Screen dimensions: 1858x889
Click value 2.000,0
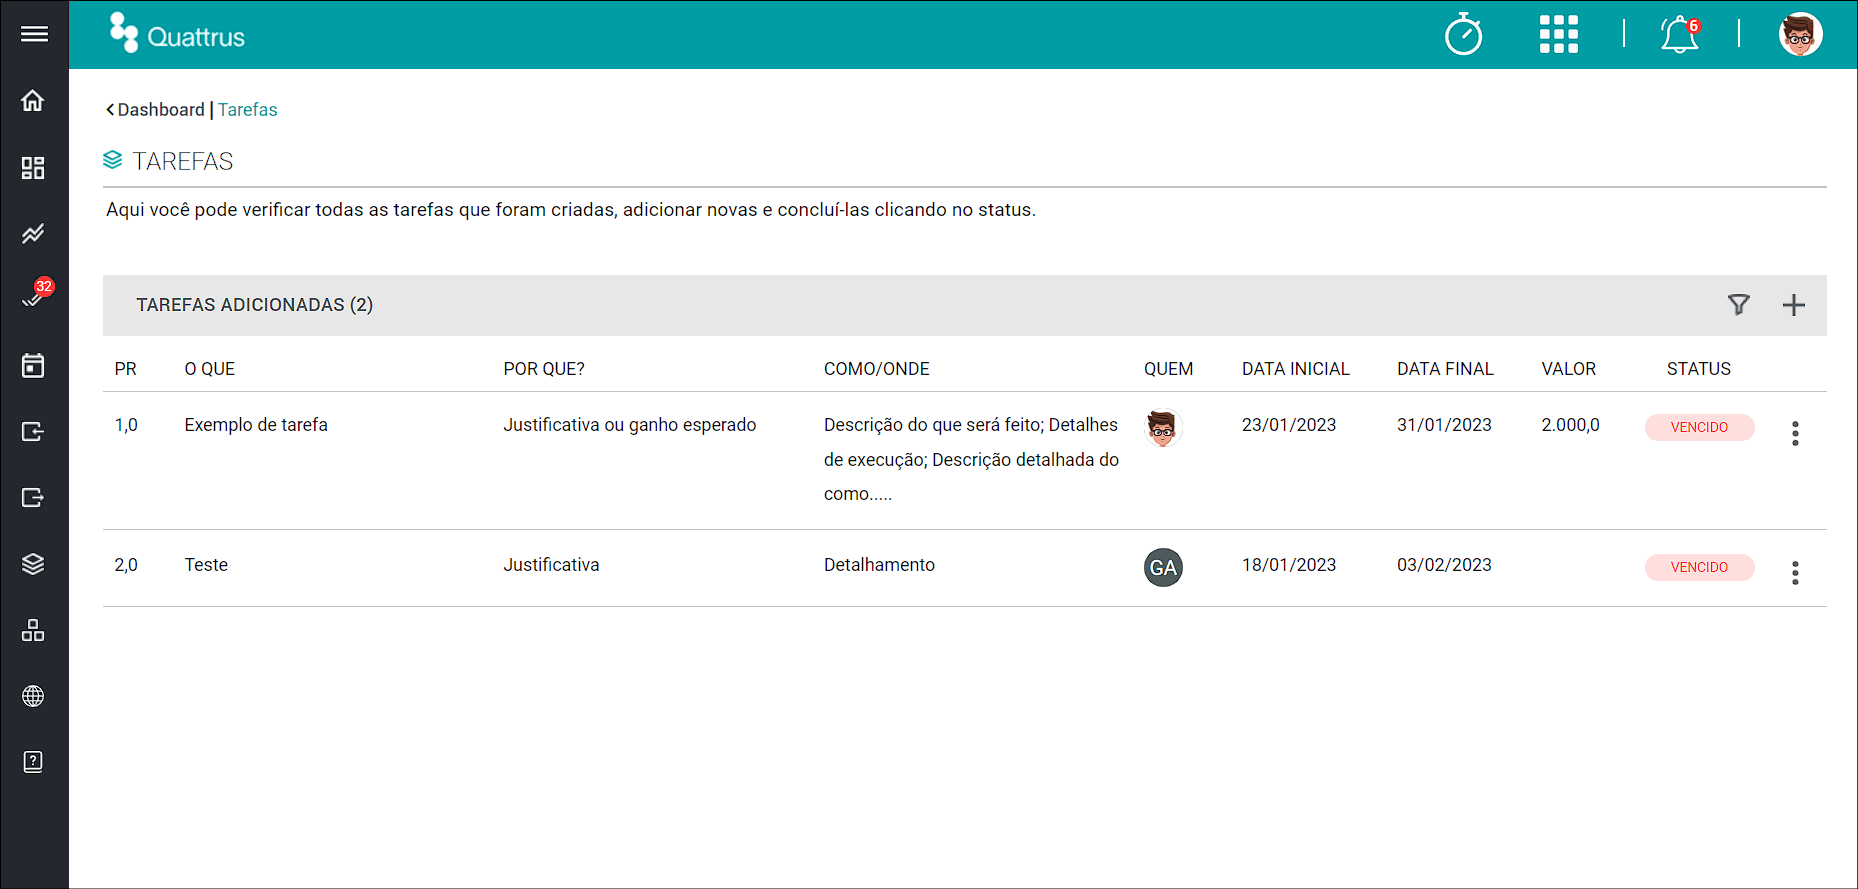1570,425
